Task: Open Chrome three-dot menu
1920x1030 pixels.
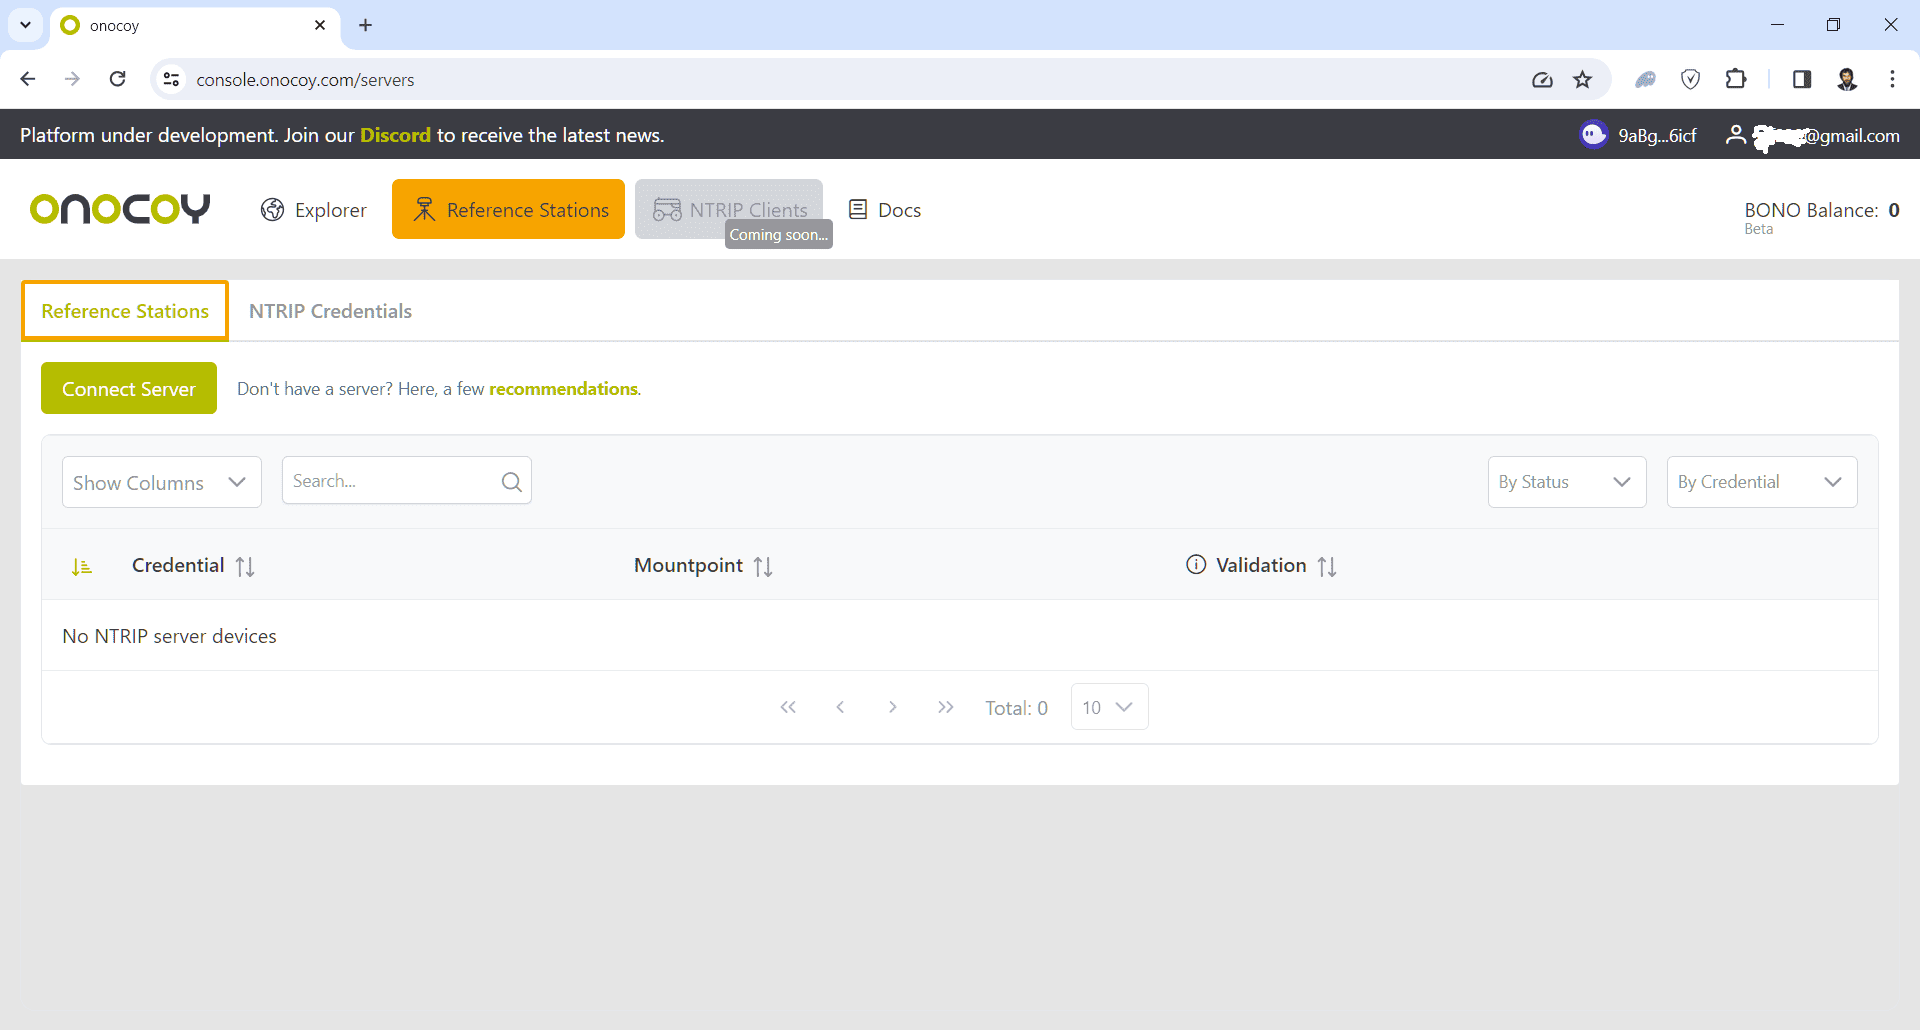Action: pos(1892,79)
